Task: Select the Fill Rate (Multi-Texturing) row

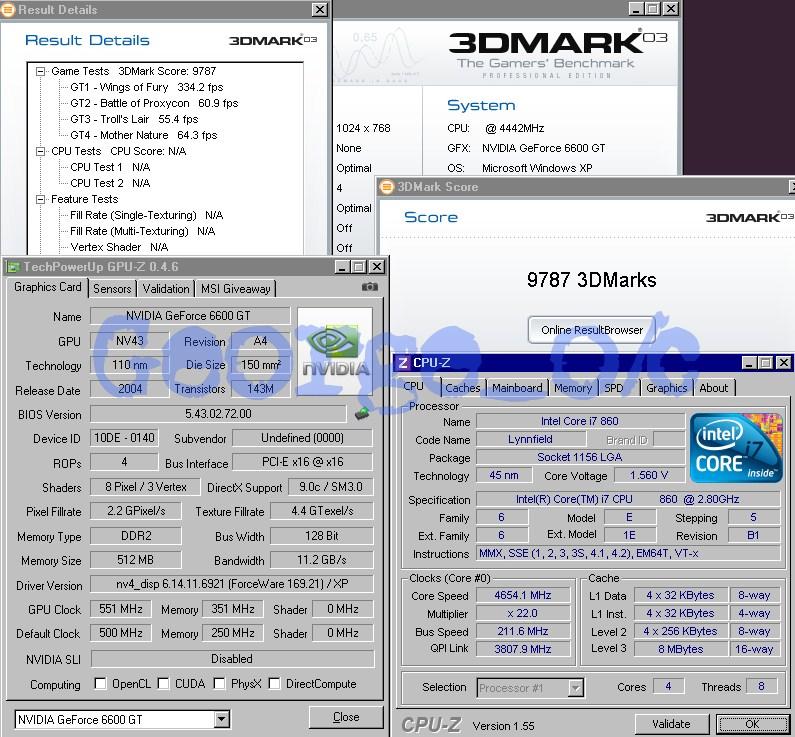Action: 142,232
